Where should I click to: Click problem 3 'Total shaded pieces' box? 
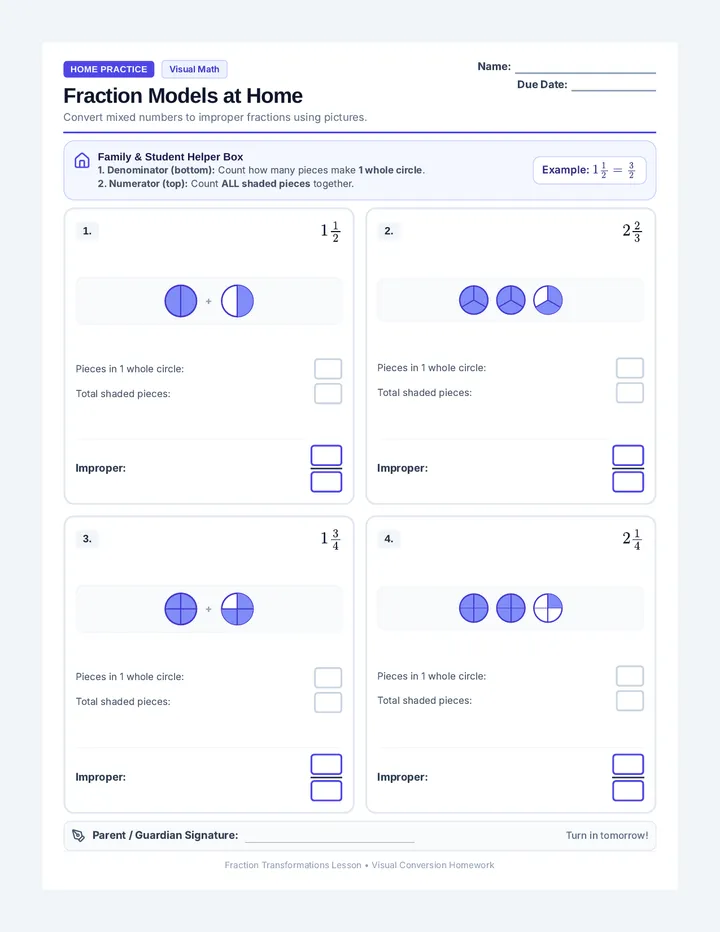[x=328, y=702]
